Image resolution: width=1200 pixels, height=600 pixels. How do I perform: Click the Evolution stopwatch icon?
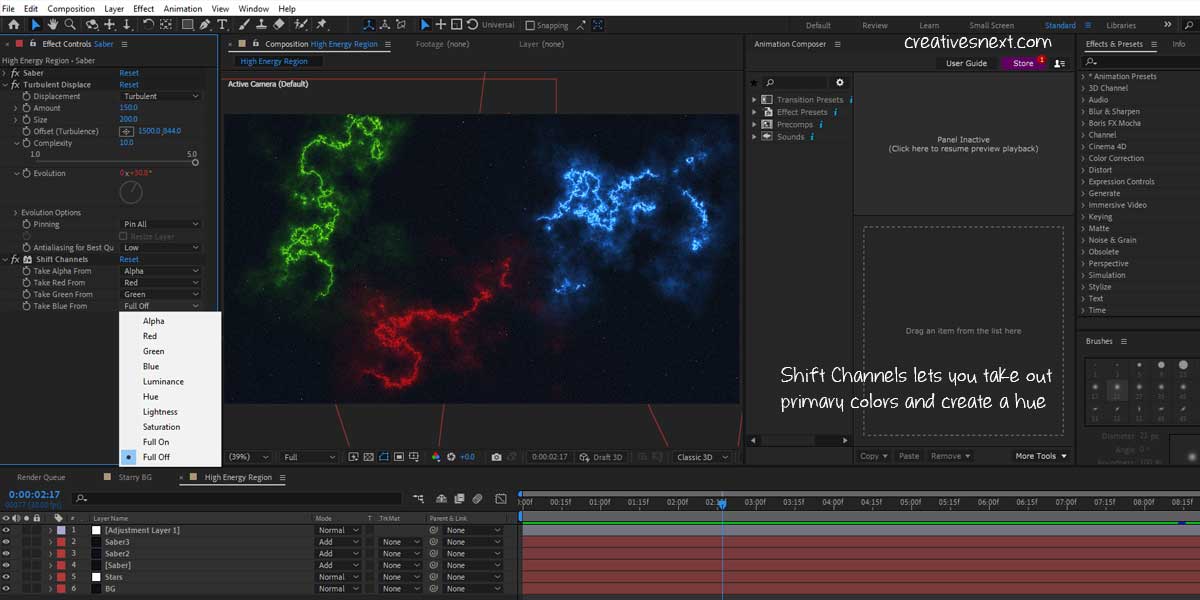(x=26, y=173)
